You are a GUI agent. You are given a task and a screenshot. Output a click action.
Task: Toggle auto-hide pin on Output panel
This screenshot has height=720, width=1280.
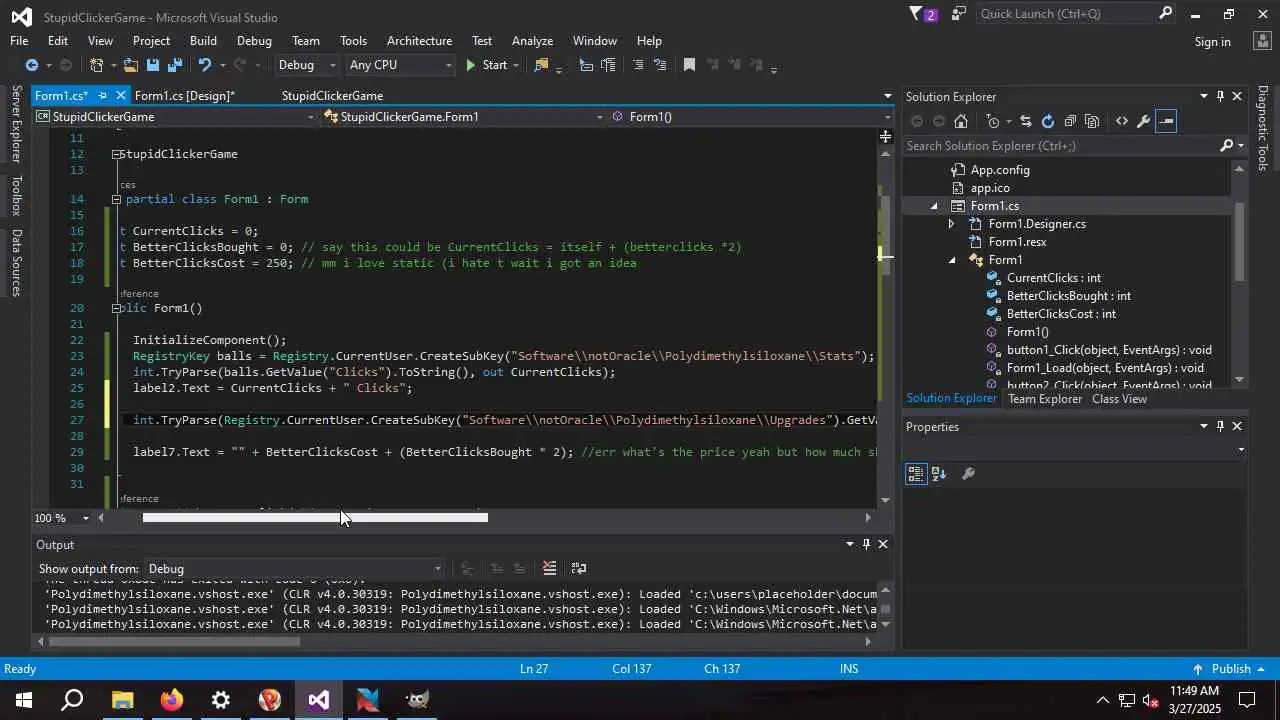pos(866,544)
